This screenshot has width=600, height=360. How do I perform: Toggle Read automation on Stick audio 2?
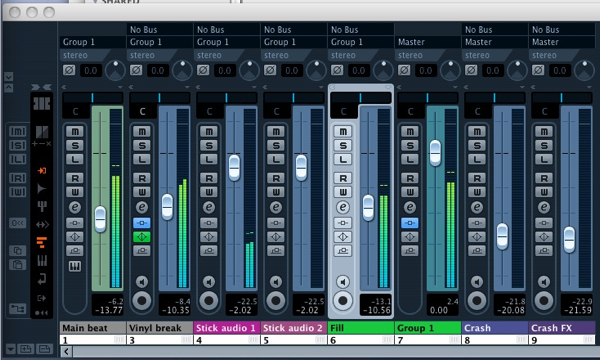tap(276, 178)
